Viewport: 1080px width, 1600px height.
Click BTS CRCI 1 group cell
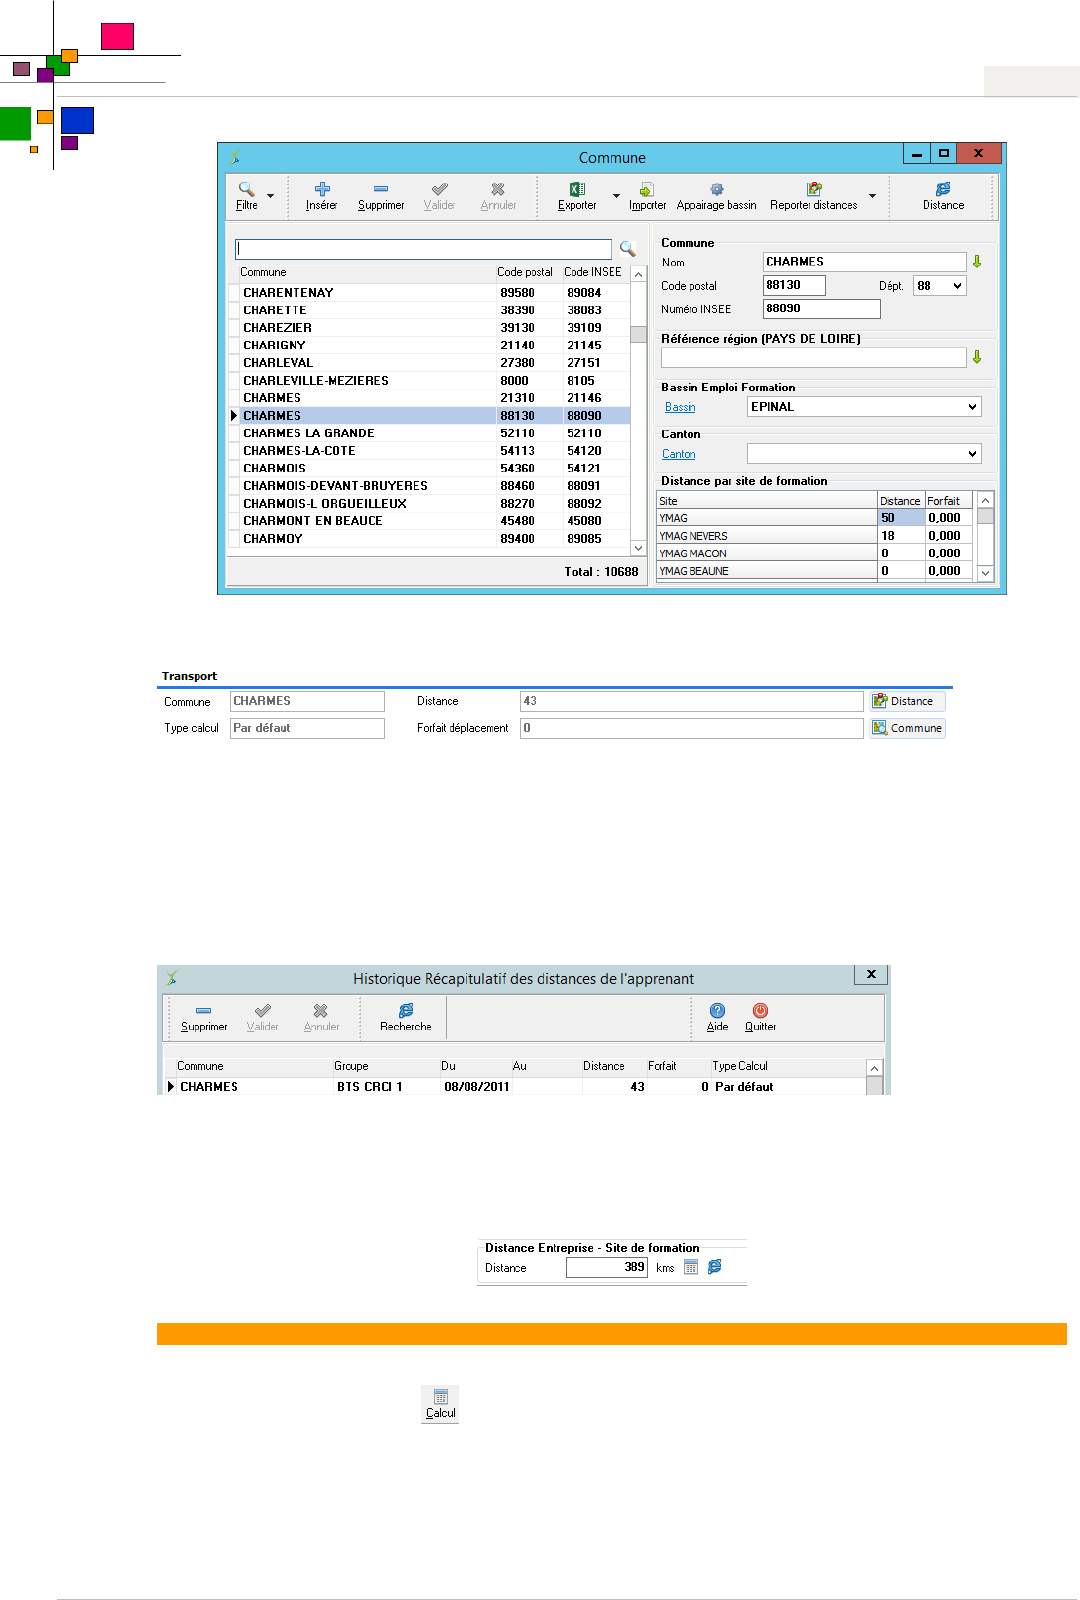pyautogui.click(x=386, y=1087)
